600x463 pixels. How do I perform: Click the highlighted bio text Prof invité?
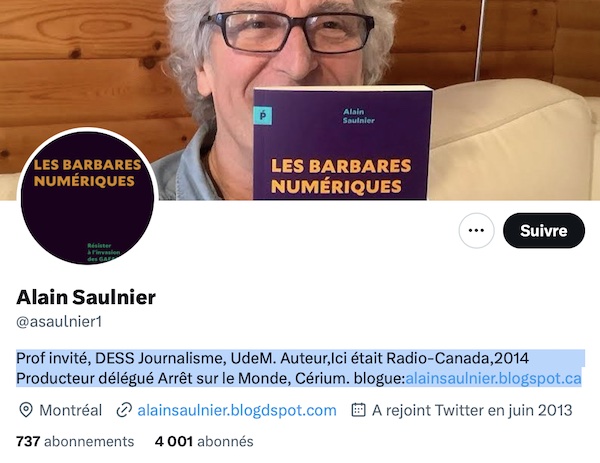point(51,358)
